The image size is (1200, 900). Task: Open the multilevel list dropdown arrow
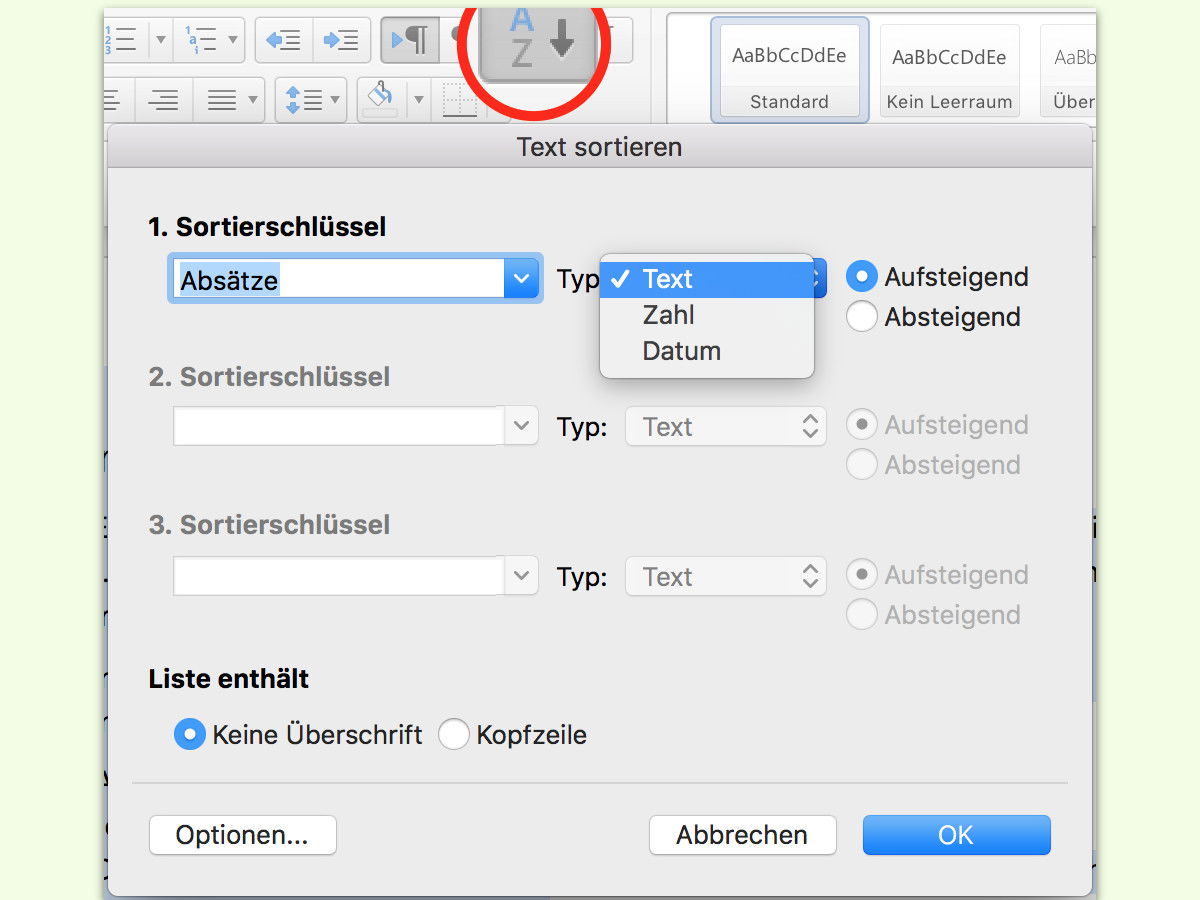pyautogui.click(x=233, y=40)
